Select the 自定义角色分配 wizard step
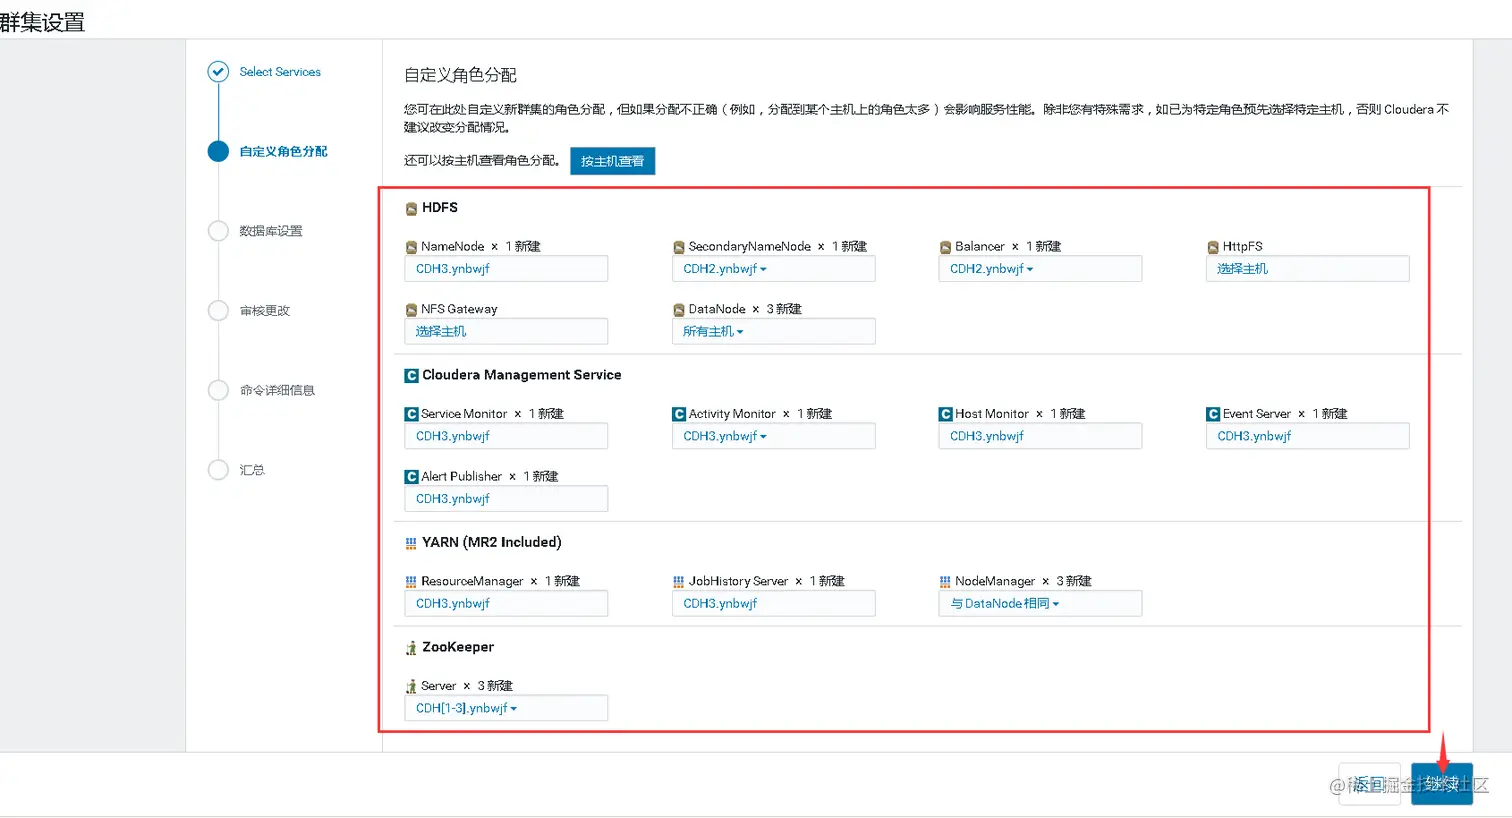Viewport: 1512px width, 818px height. pos(283,151)
